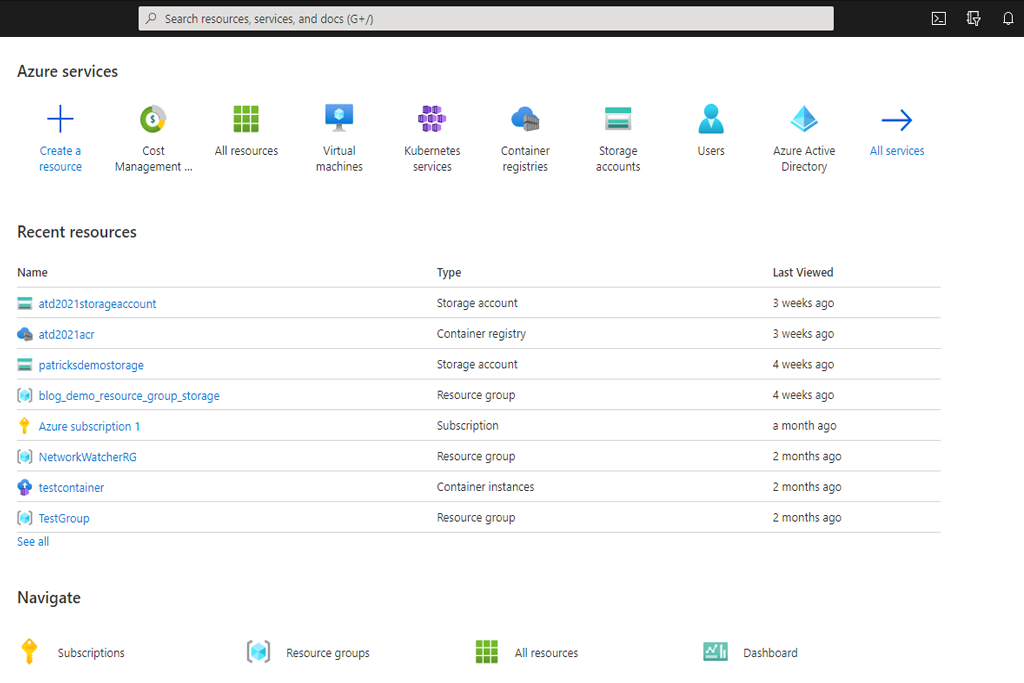
Task: Open the patricksdemostorage resource link
Action: coord(91,365)
